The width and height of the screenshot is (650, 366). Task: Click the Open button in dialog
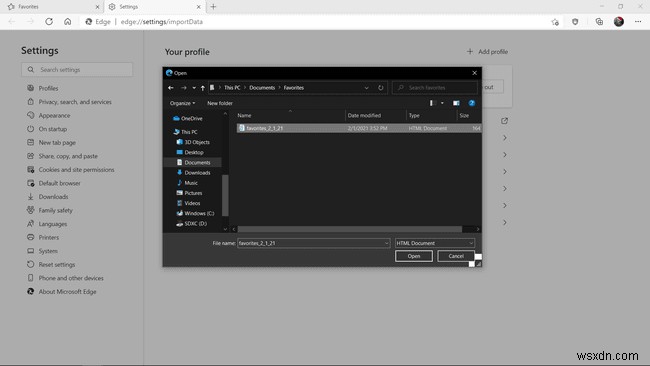pos(414,256)
